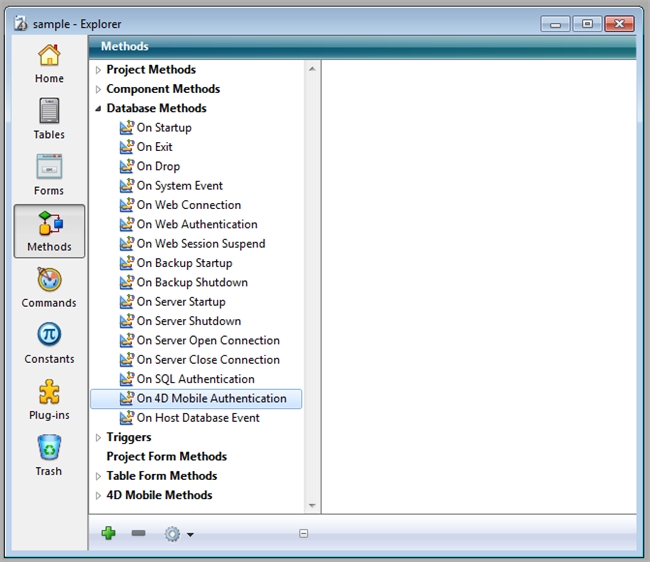
Task: Show the Plug-ins page
Action: pyautogui.click(x=49, y=400)
